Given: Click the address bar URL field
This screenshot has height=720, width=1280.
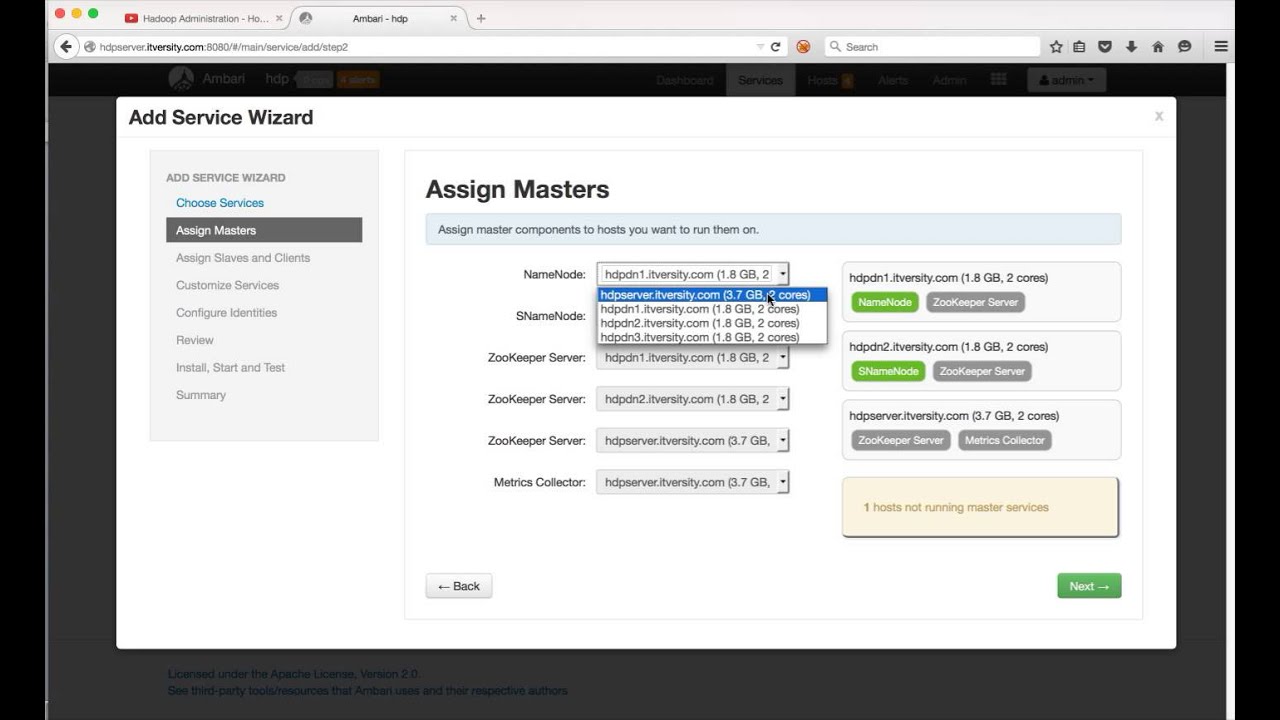Looking at the screenshot, I should pos(425,46).
